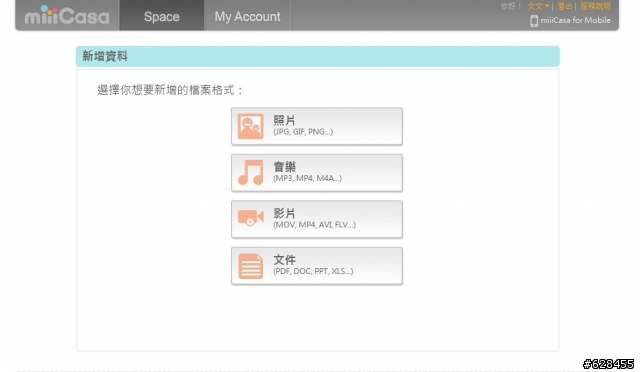The height and width of the screenshot is (372, 640).
Task: Open the language dropdown in the header
Action: 538,6
